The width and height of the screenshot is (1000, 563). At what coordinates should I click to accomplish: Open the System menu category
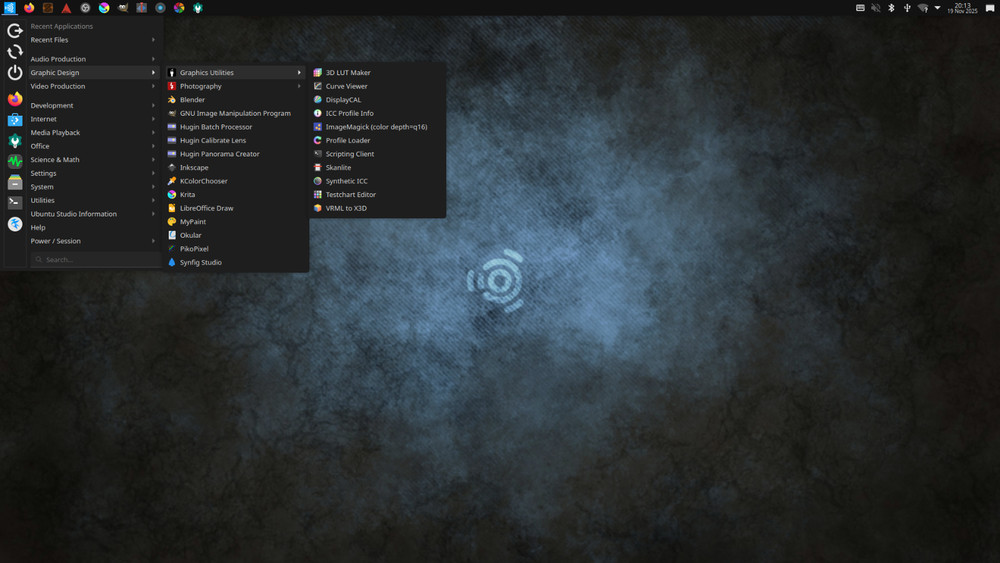pos(93,187)
